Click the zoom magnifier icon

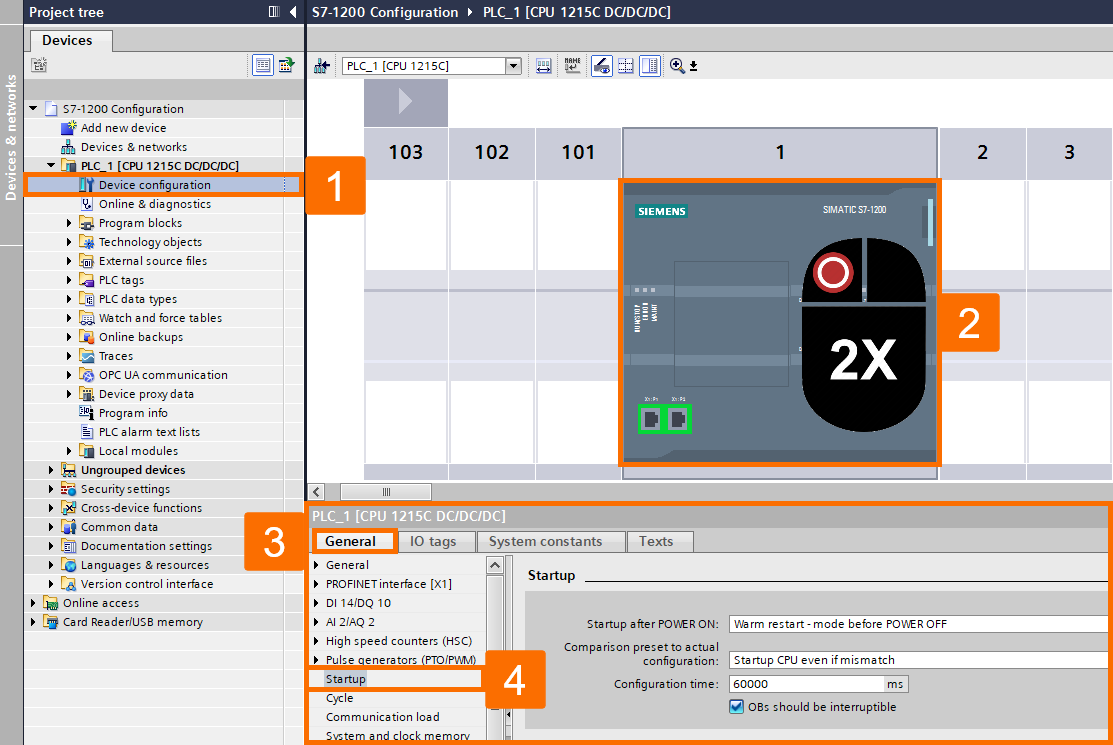pos(677,66)
